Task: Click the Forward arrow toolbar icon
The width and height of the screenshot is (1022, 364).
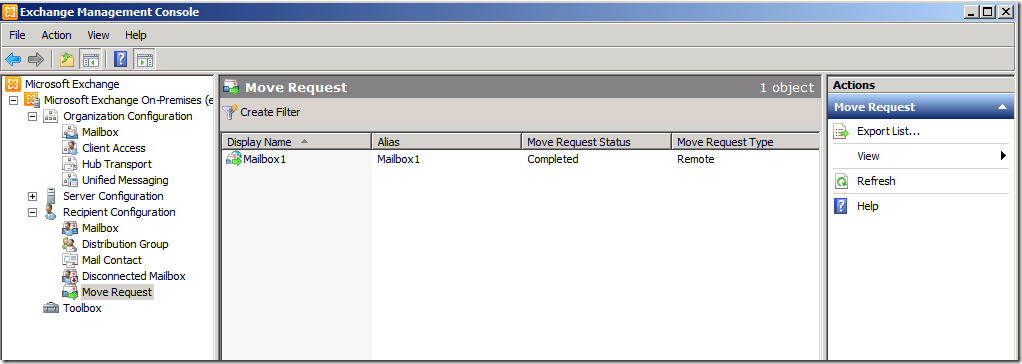Action: coord(35,60)
